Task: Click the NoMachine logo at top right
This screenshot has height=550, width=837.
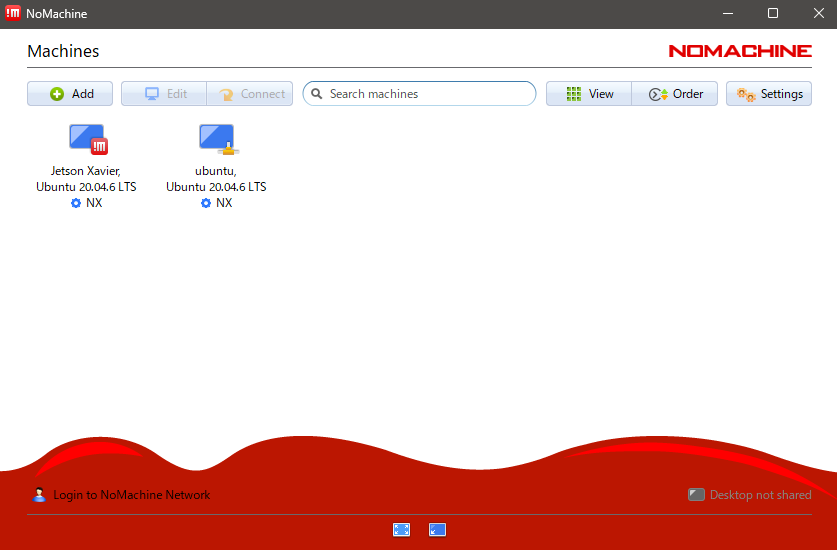Action: [x=740, y=51]
